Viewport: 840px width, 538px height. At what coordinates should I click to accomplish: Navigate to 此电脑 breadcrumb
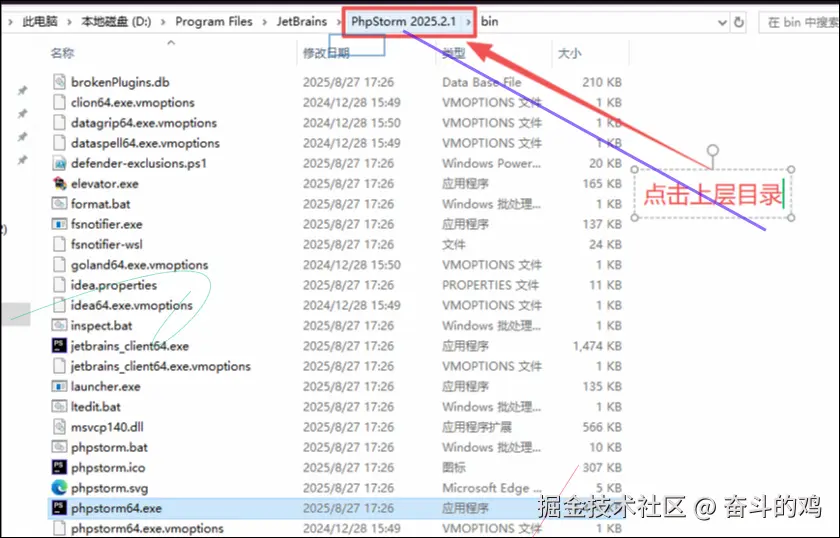click(x=40, y=21)
